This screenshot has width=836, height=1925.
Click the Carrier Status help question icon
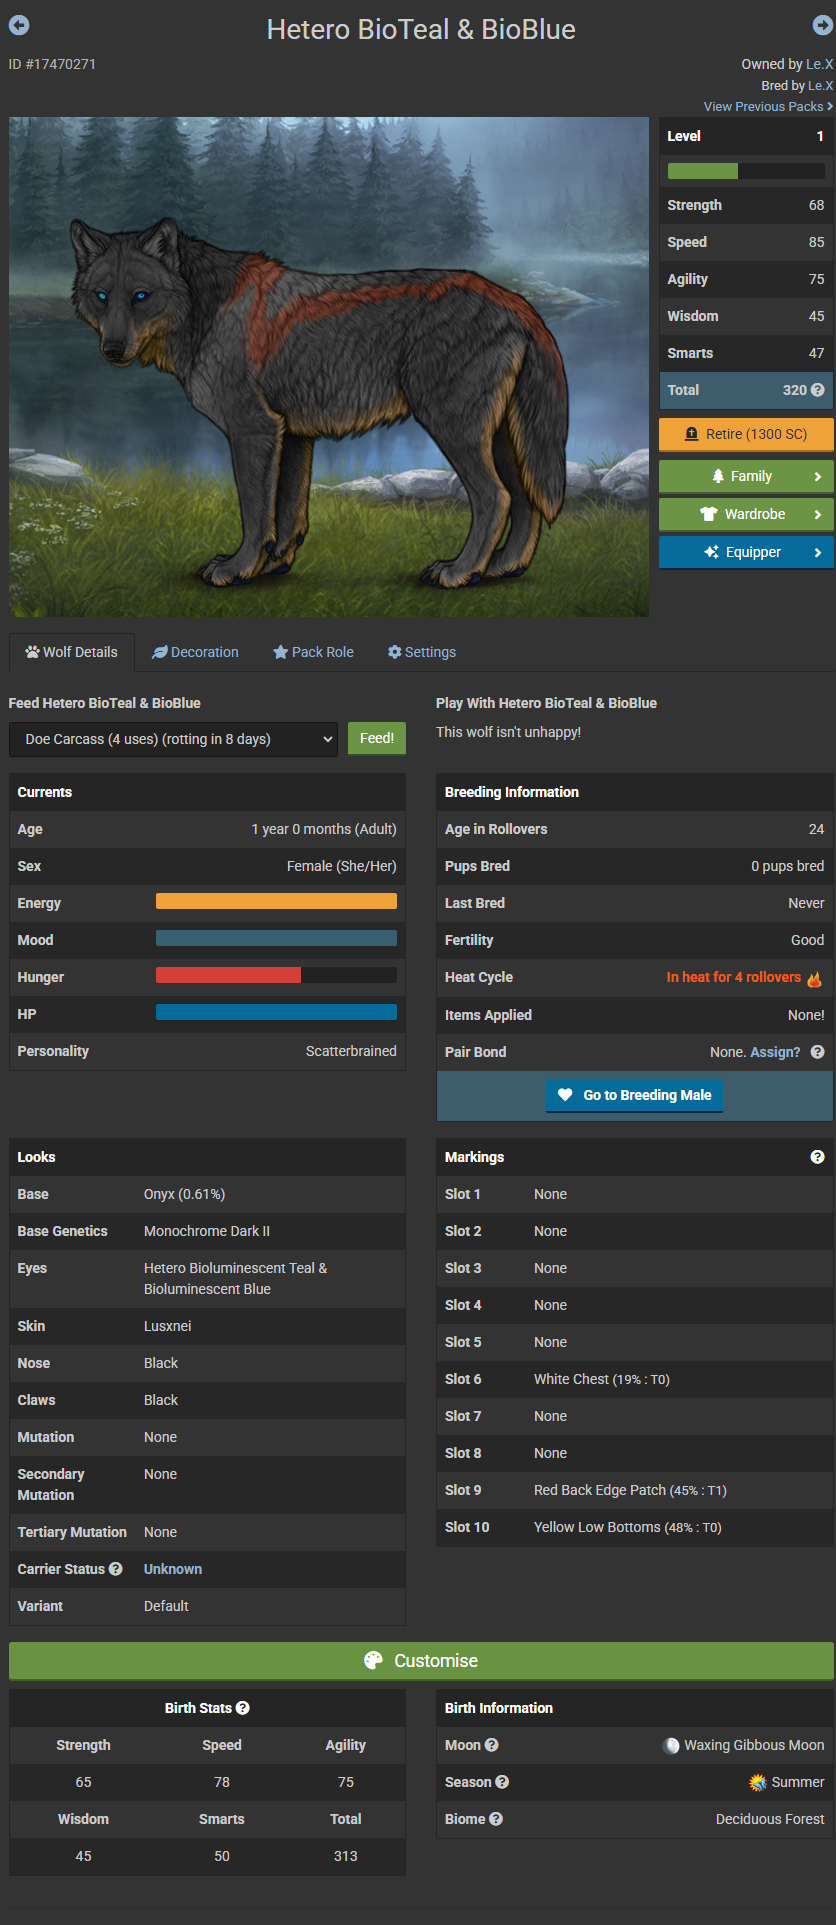pos(116,1569)
